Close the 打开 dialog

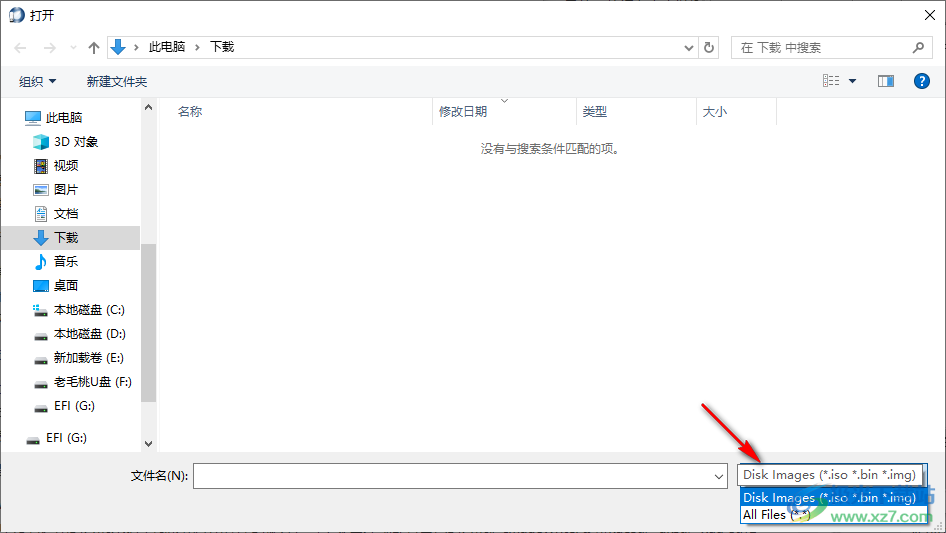pyautogui.click(x=930, y=15)
